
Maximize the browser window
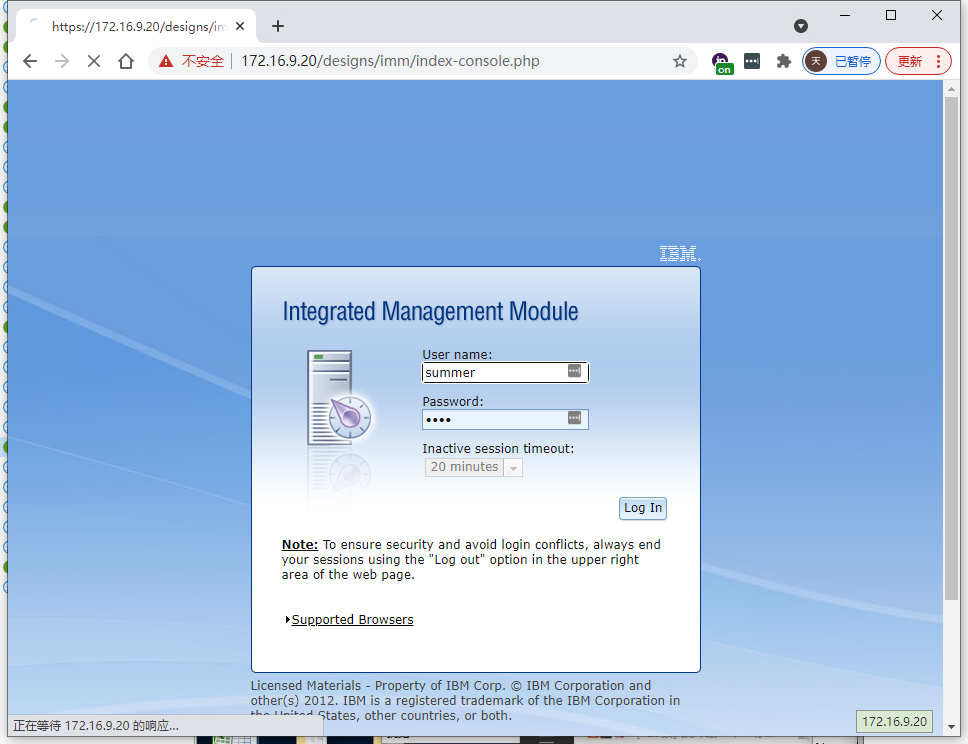[x=891, y=15]
